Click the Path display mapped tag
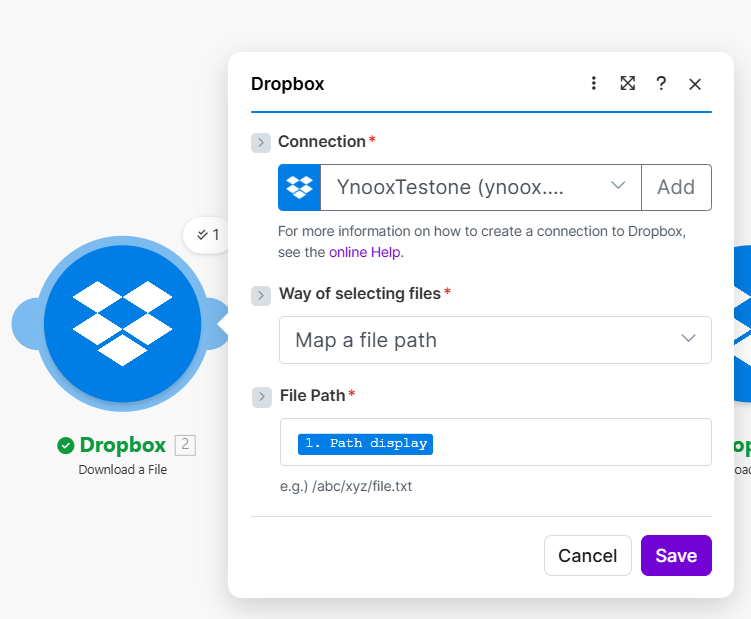Image resolution: width=751 pixels, height=619 pixels. [365, 443]
